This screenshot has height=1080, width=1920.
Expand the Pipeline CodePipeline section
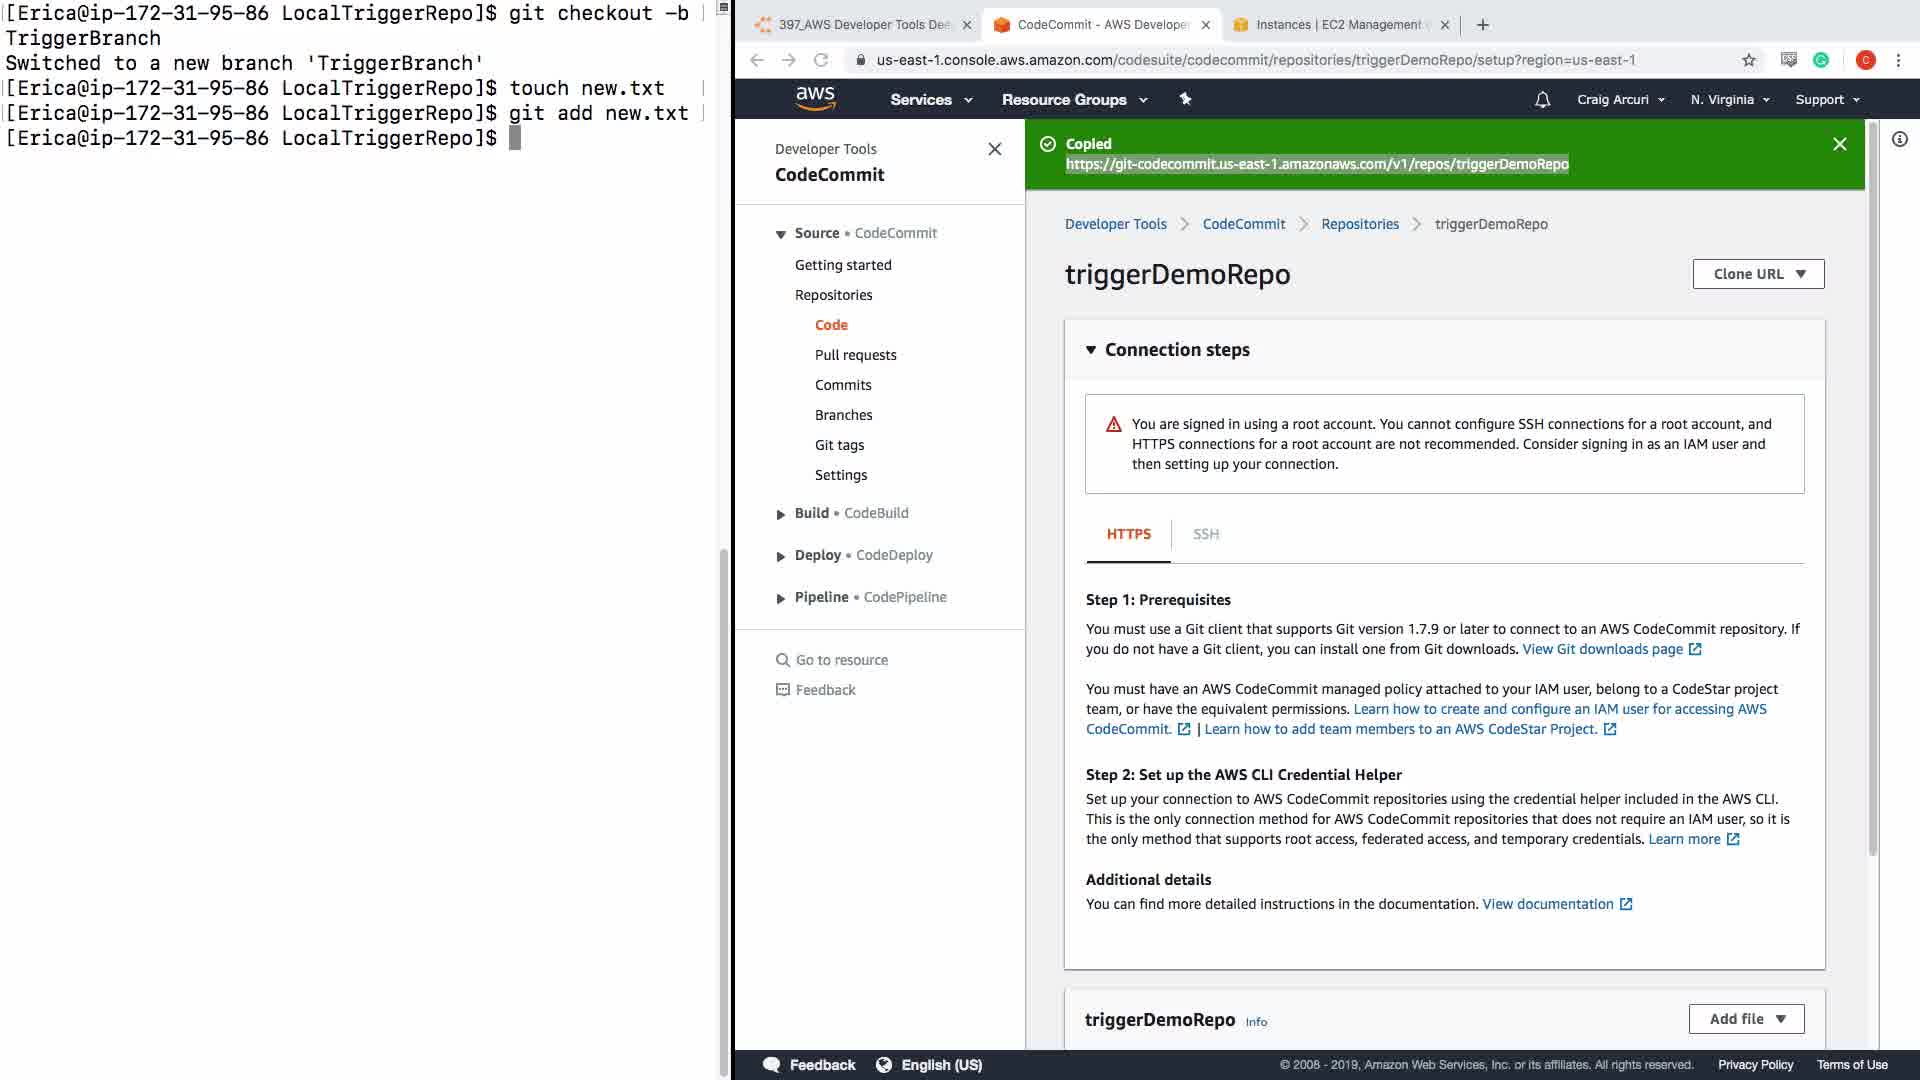tap(781, 598)
